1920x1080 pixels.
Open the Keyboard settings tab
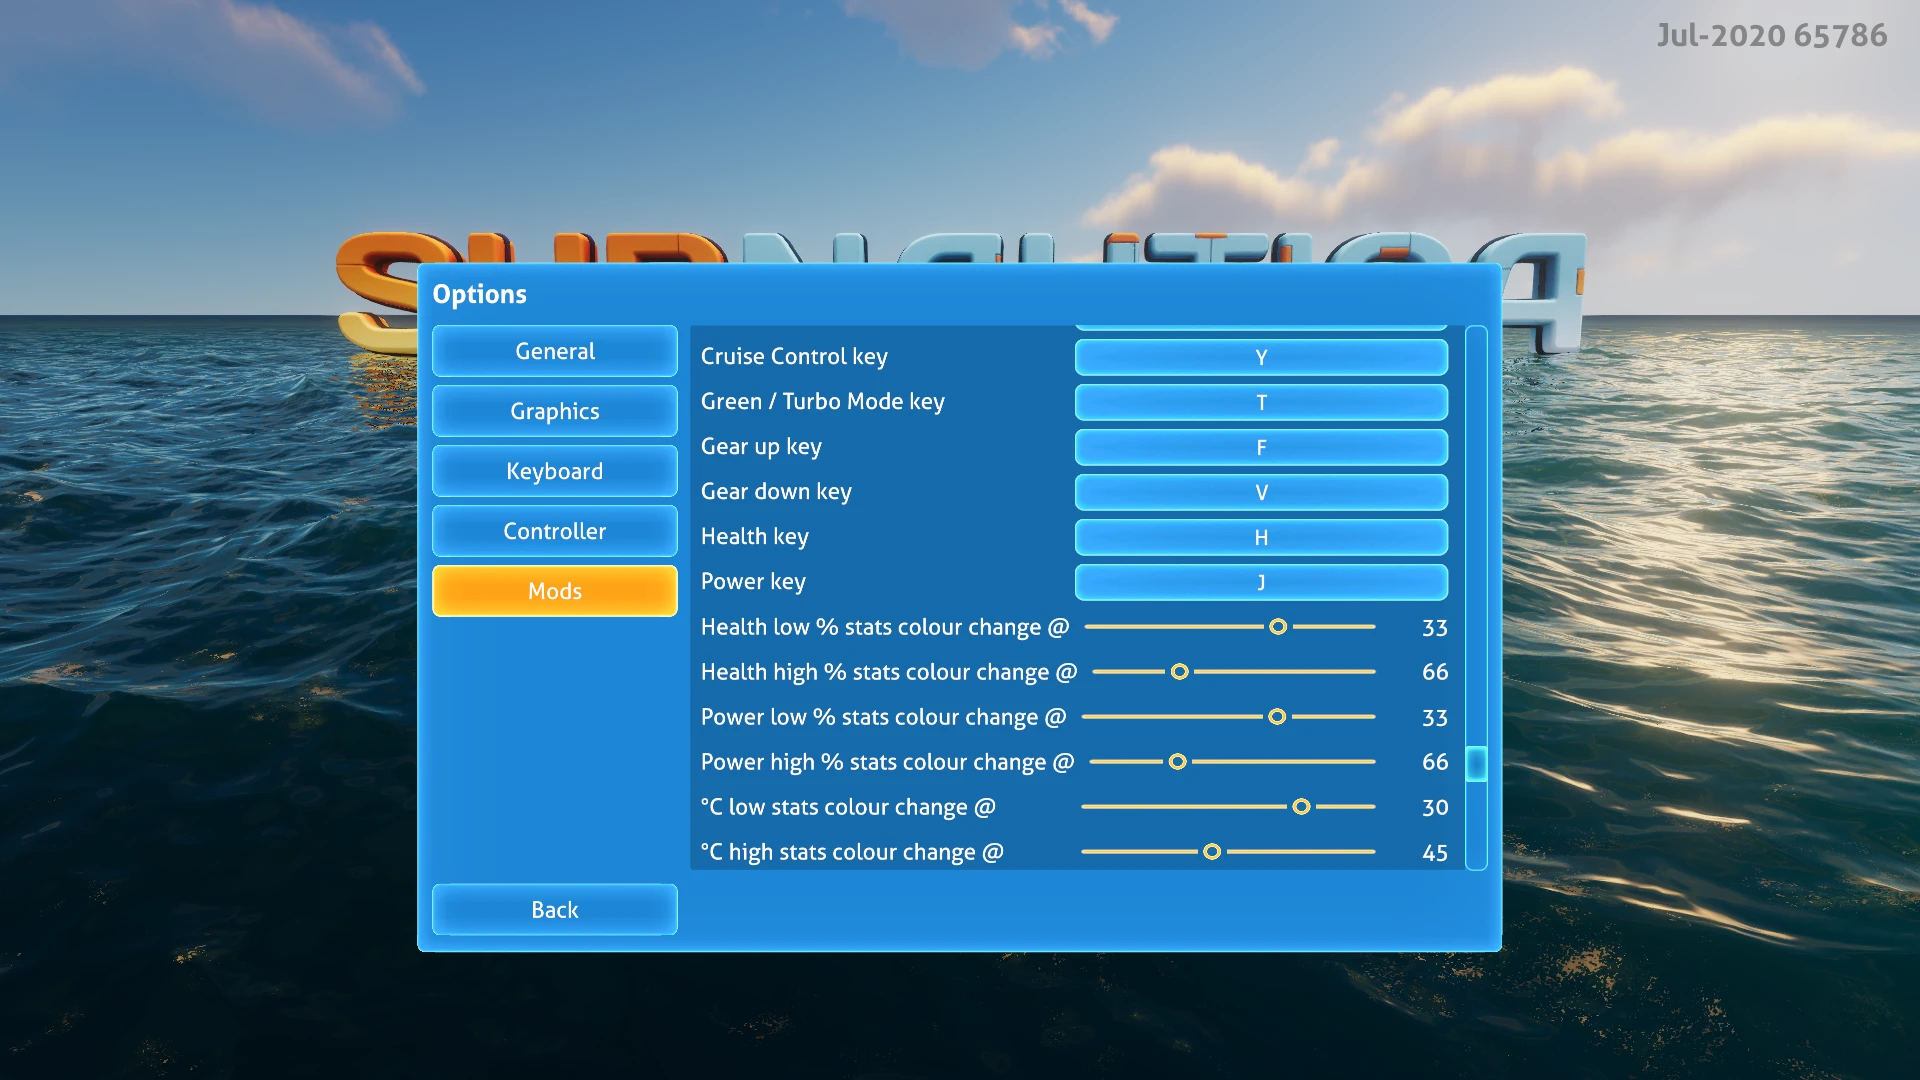coord(554,471)
